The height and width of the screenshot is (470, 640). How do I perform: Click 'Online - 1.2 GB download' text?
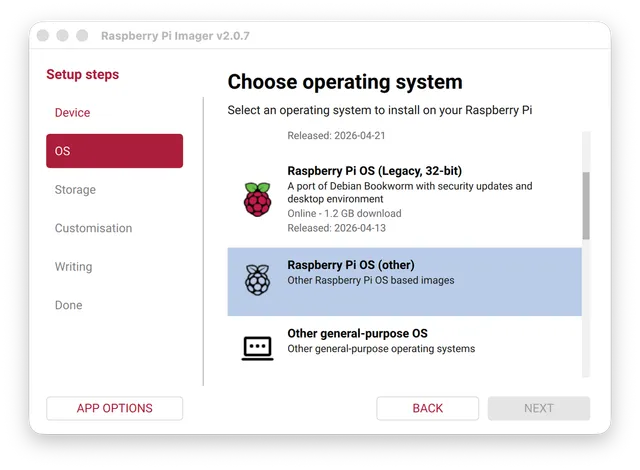tap(344, 213)
